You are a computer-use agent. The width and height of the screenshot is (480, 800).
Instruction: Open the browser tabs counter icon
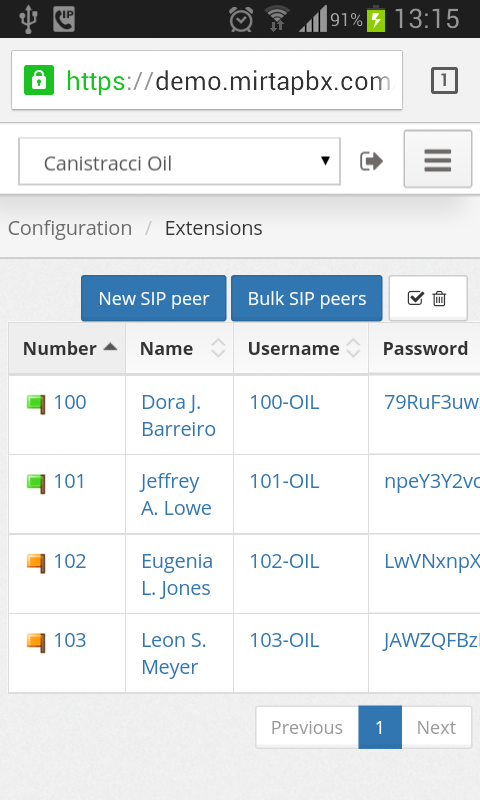tap(444, 80)
